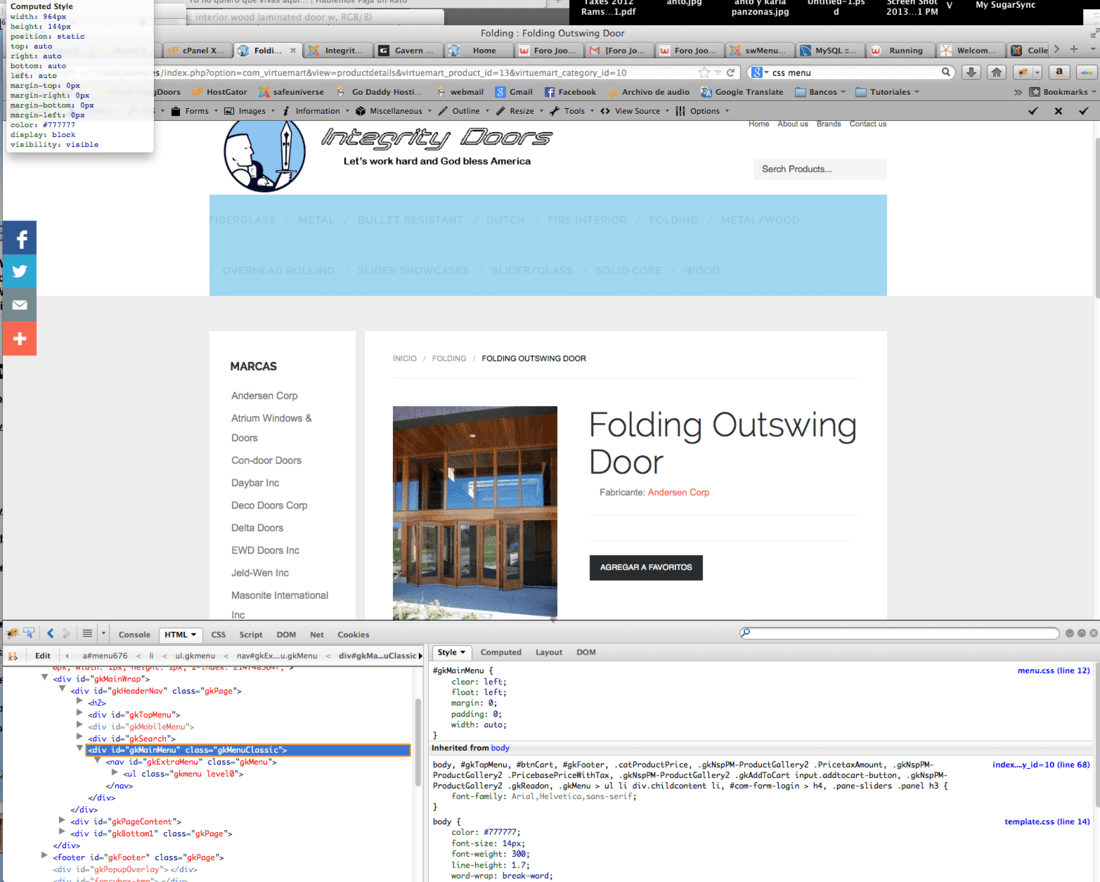Click the Firebug break-on-mutate icon
This screenshot has width=1100, height=882.
(13, 656)
